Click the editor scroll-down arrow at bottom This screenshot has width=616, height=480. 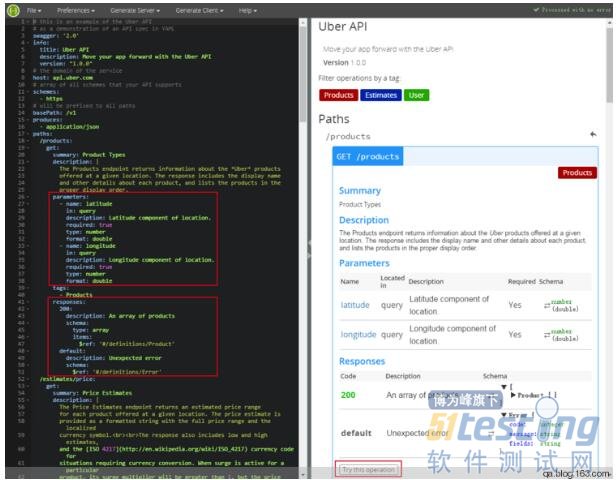[x=303, y=475]
